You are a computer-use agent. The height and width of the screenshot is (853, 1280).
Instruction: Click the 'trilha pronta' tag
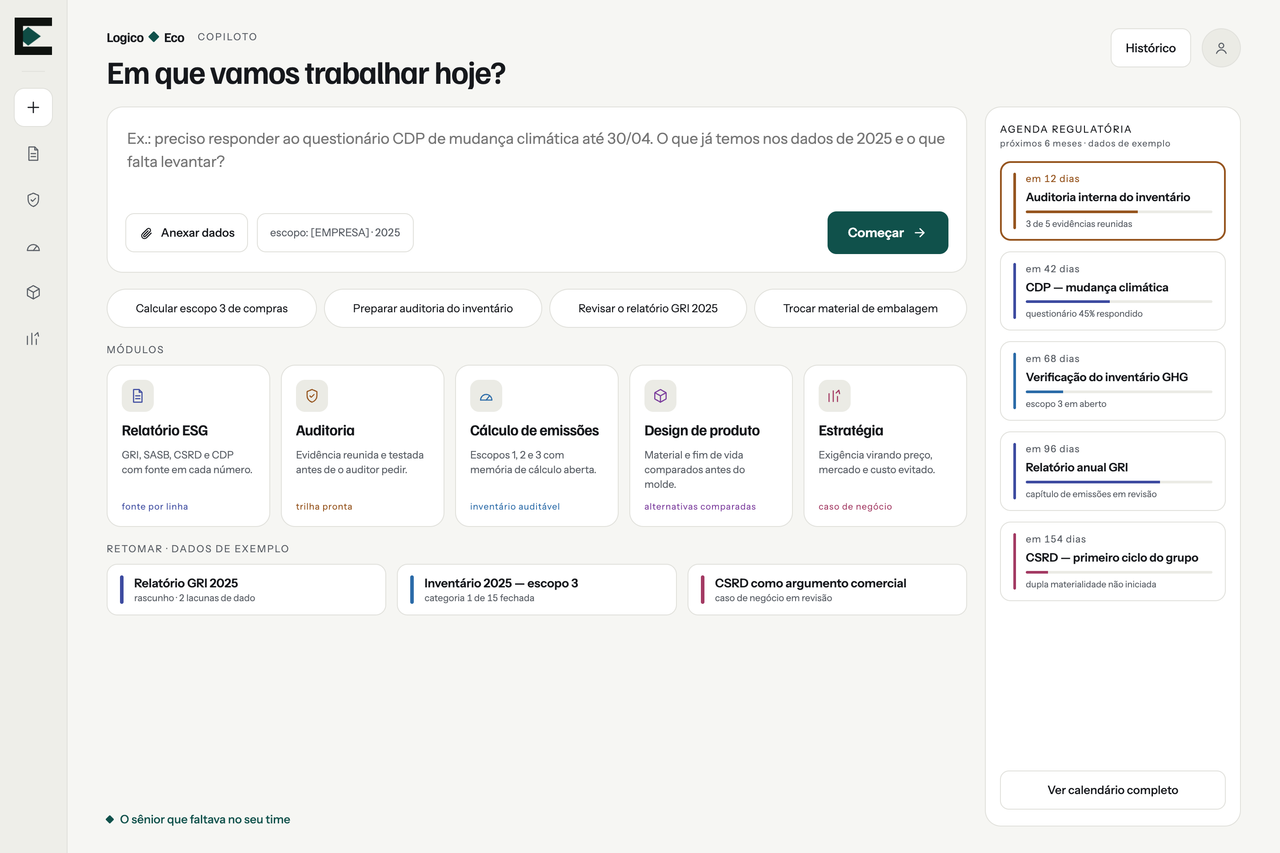pyautogui.click(x=324, y=507)
